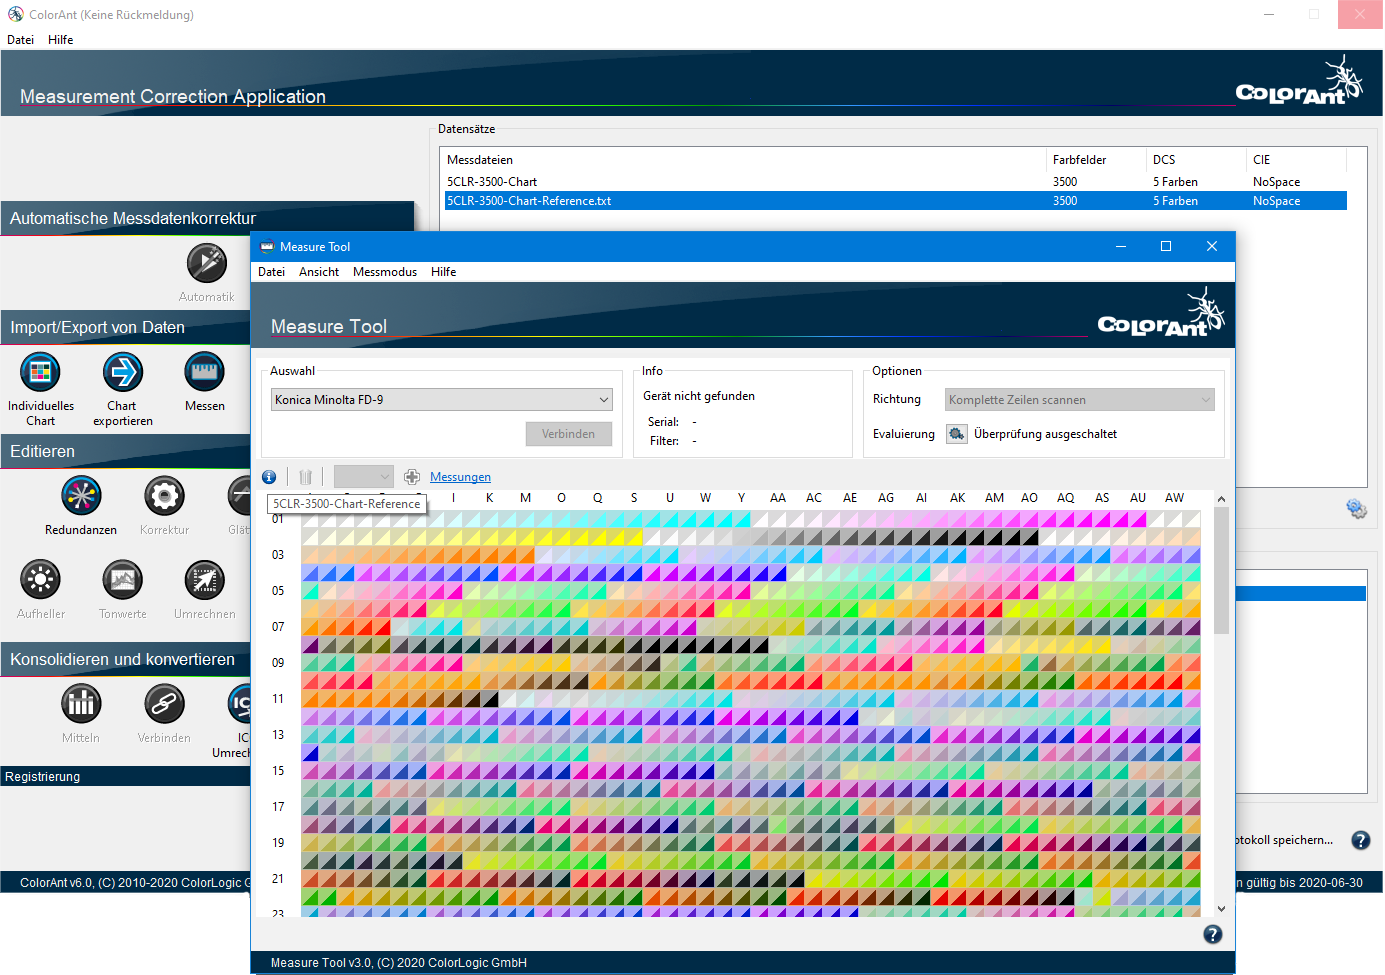Click the Mitteln icon

click(x=81, y=704)
